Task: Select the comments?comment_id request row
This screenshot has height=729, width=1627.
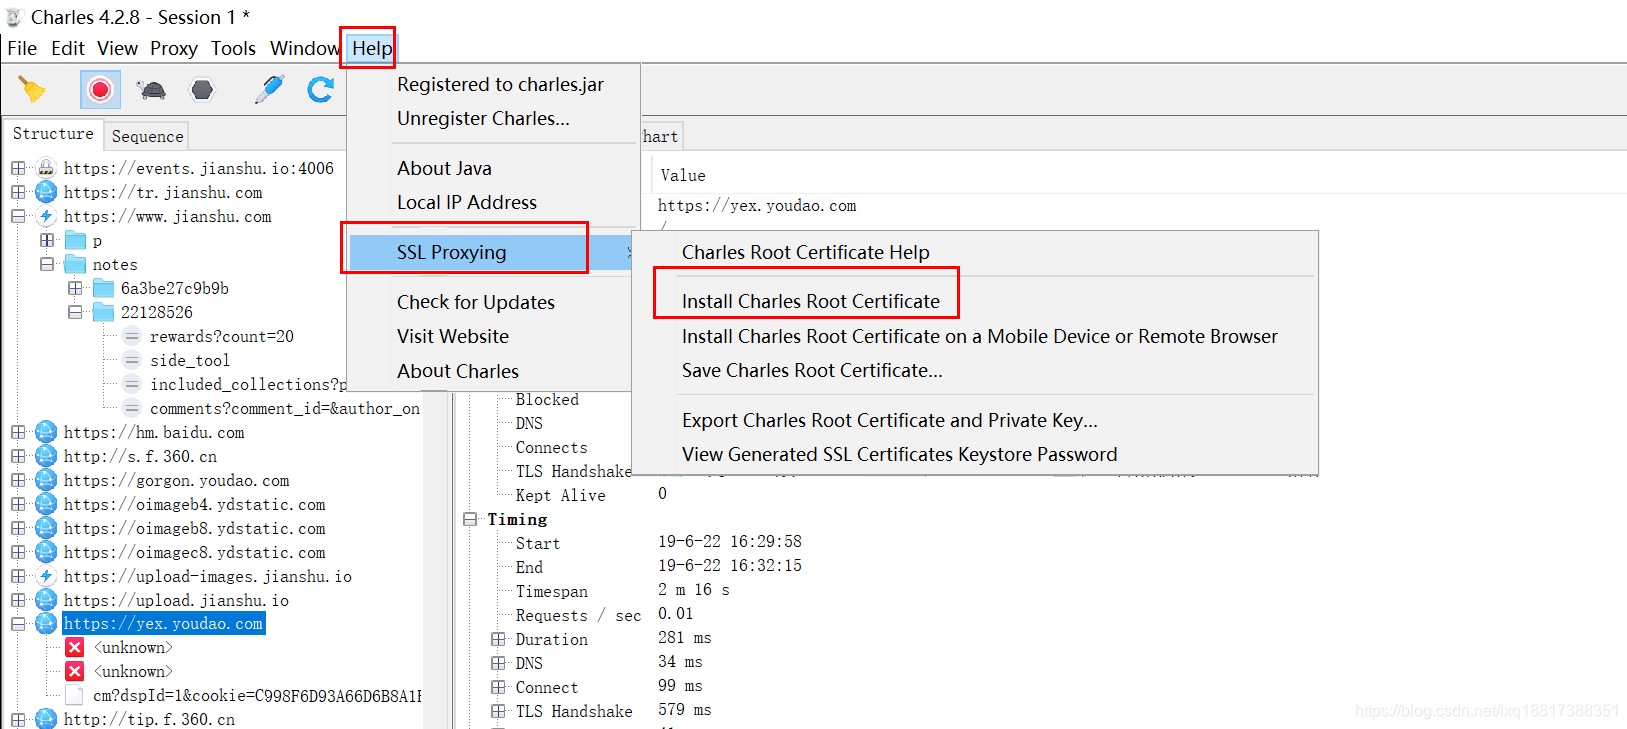Action: coord(284,408)
